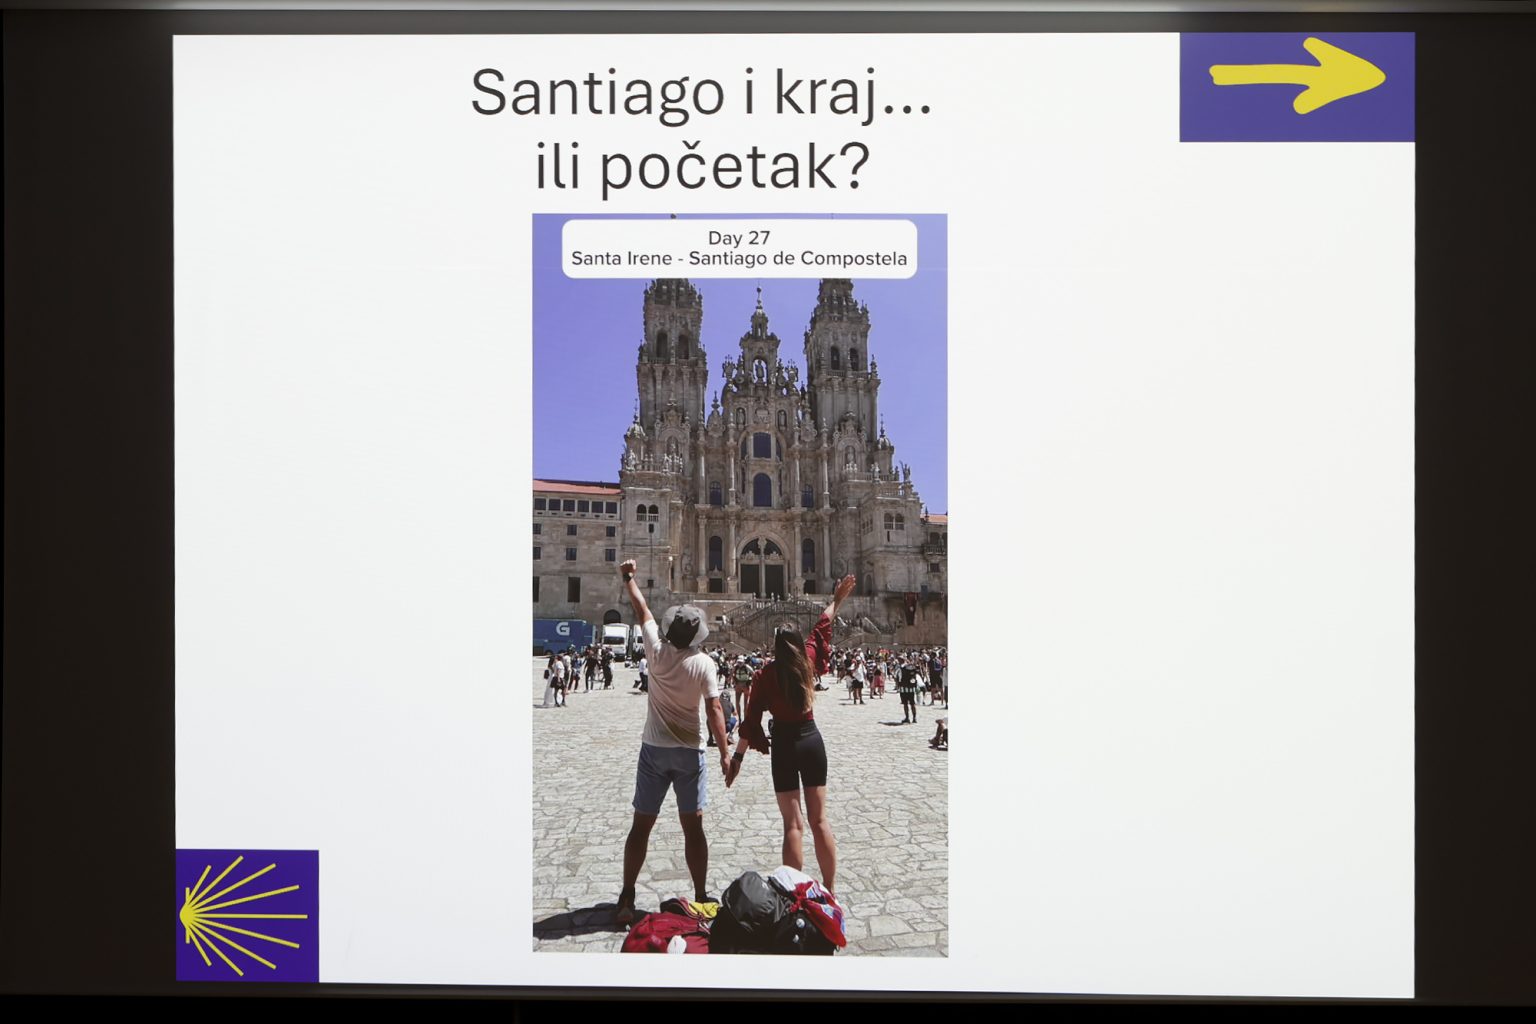
Task: Click the 'Day 27' caption label
Action: (739, 238)
